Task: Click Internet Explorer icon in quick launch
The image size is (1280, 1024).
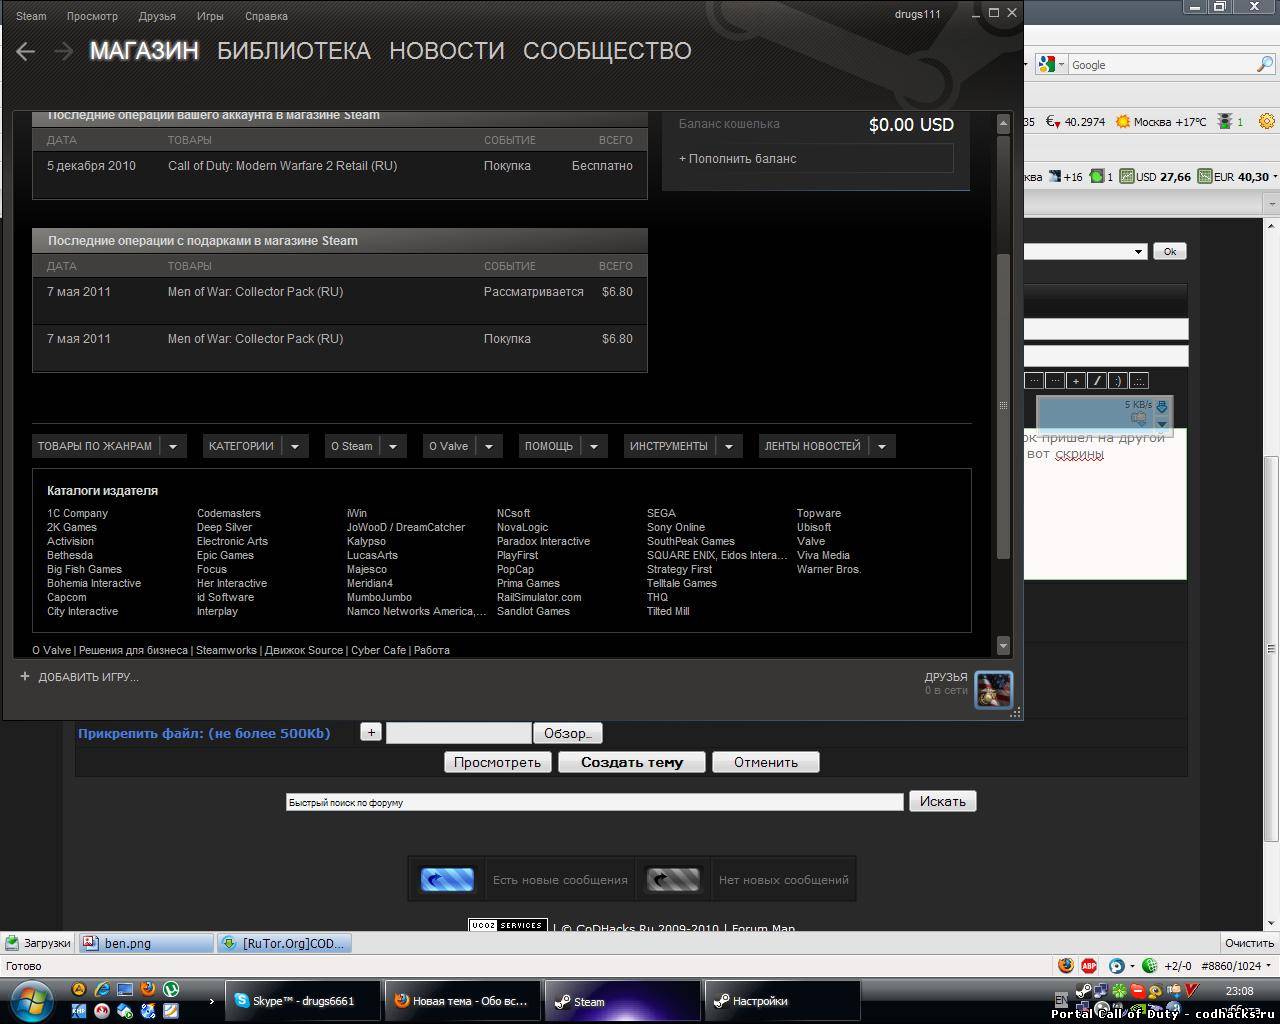Action: [102, 990]
